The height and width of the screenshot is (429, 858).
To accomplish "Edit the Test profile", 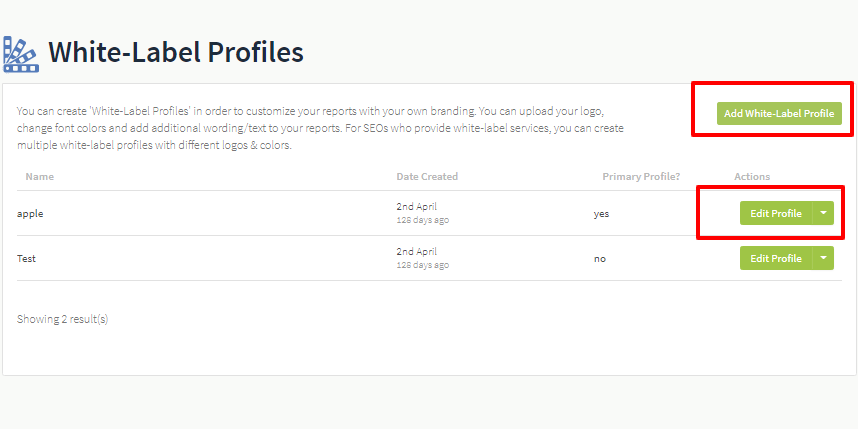I will click(x=776, y=258).
